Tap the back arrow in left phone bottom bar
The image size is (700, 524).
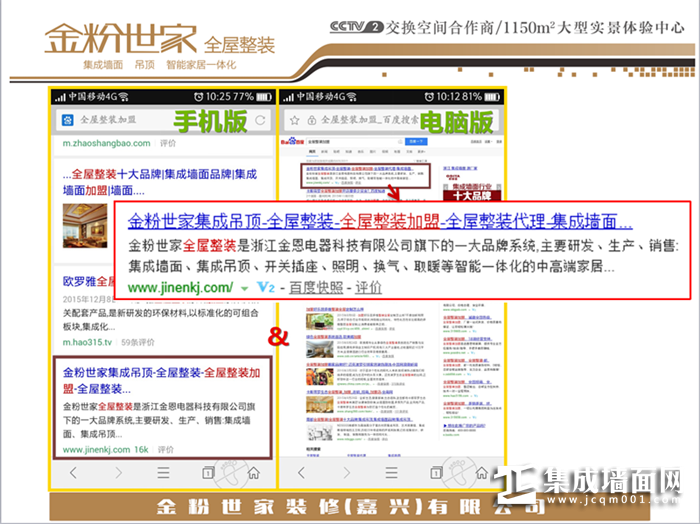point(74,472)
